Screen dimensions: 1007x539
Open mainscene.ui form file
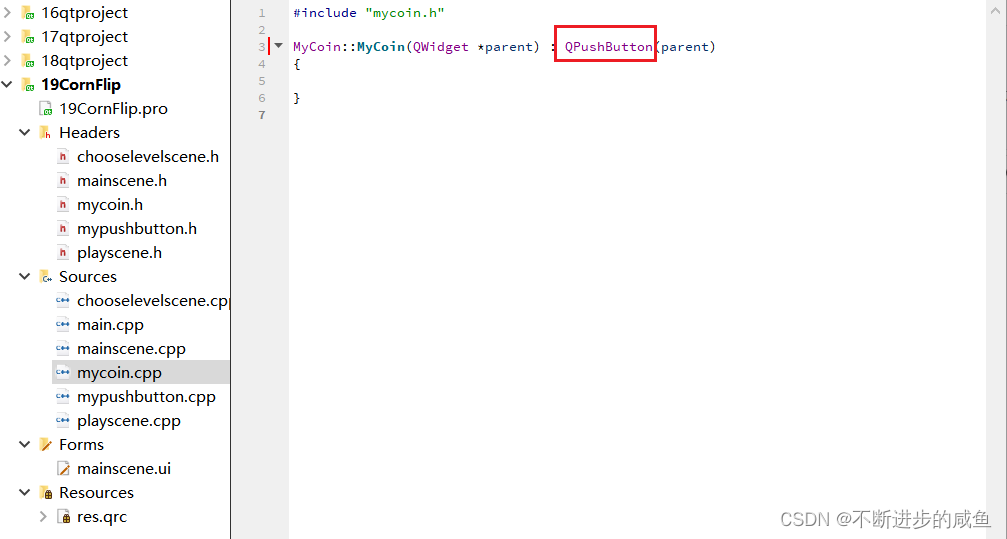click(x=124, y=469)
